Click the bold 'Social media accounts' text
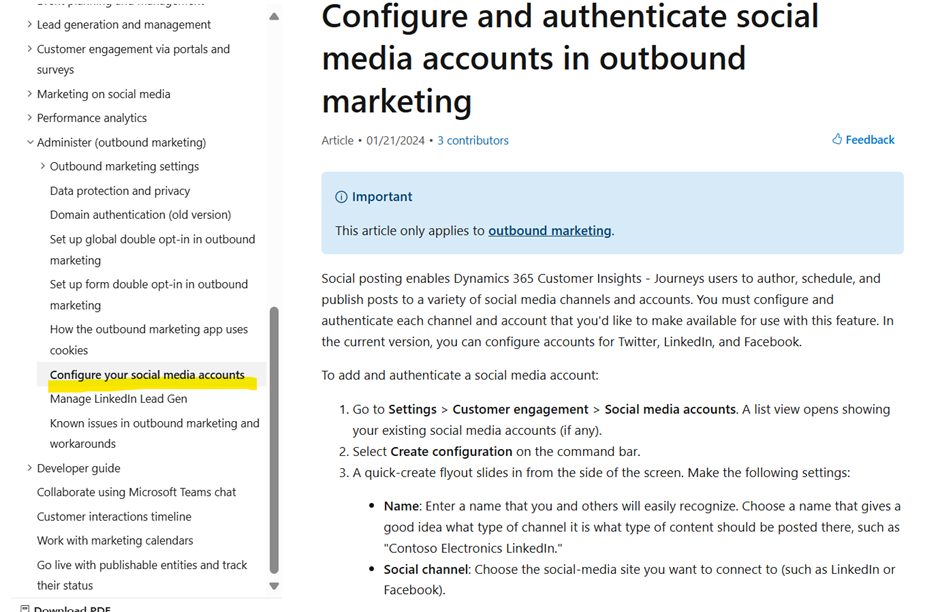Viewport: 940px width, 612px height. pyautogui.click(x=670, y=409)
